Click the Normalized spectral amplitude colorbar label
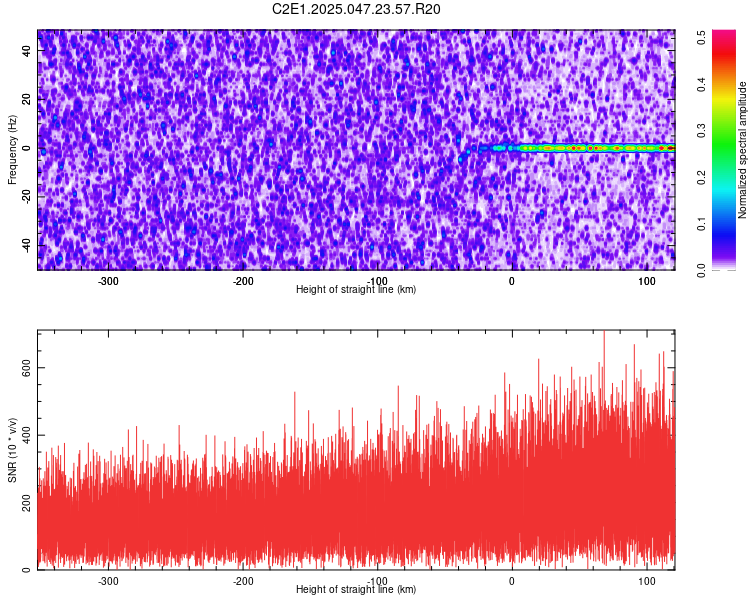This screenshot has height=600, width=750. 742,150
